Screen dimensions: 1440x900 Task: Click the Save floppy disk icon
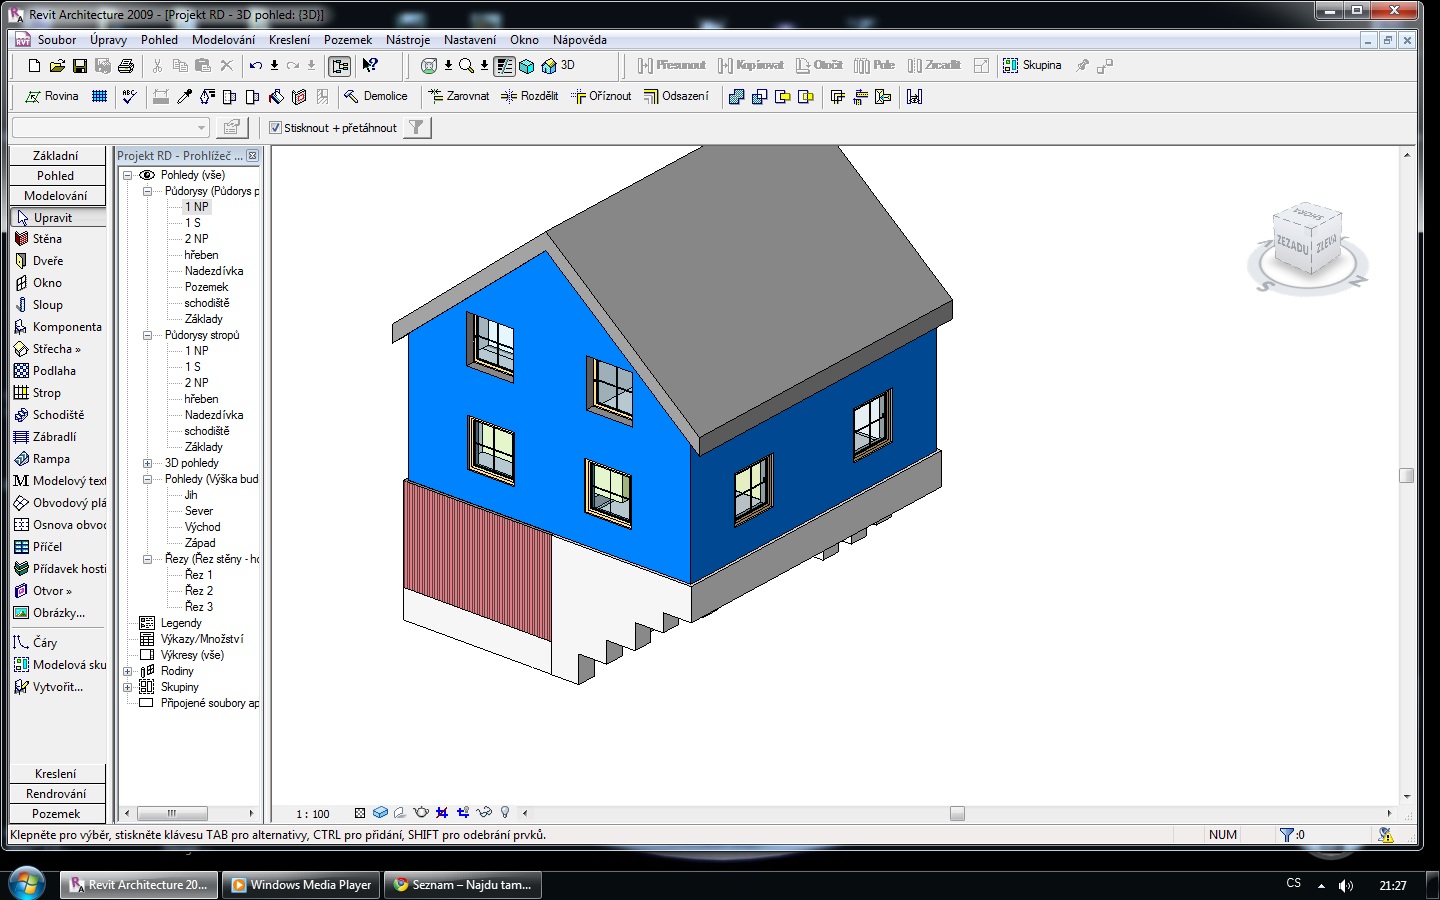(x=80, y=66)
